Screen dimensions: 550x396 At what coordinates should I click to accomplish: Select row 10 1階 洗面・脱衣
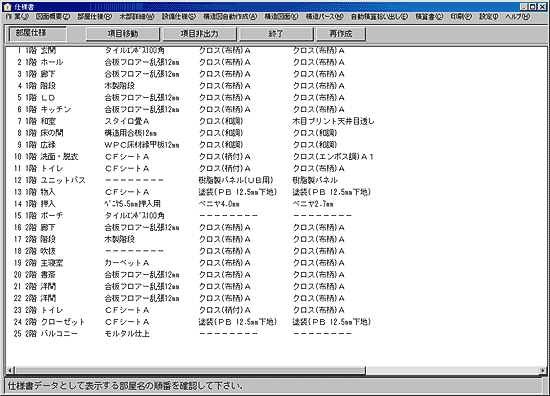pyautogui.click(x=193, y=157)
